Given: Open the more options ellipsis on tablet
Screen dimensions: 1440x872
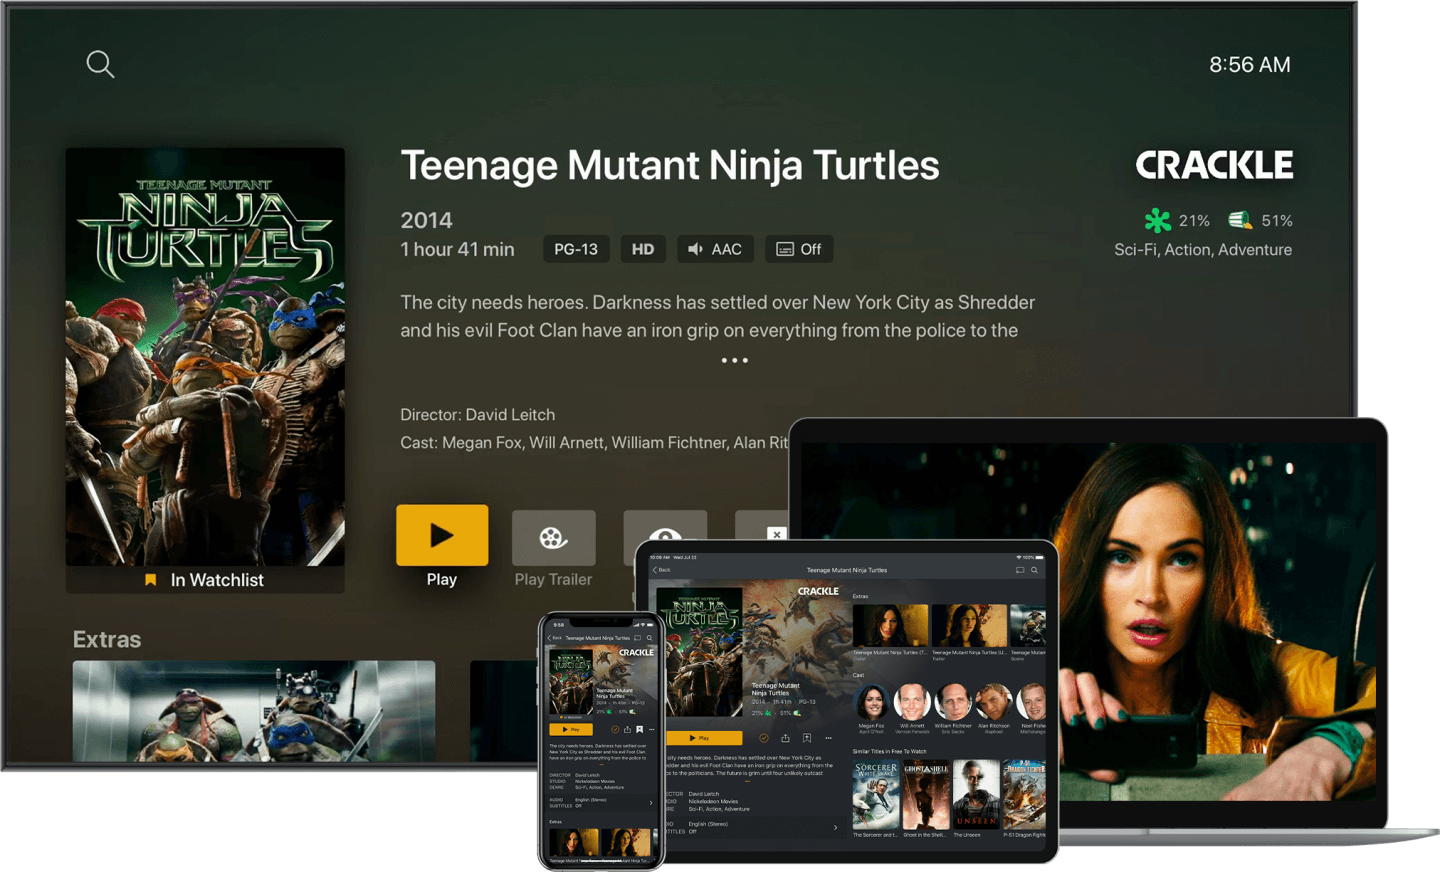Looking at the screenshot, I should [x=828, y=738].
